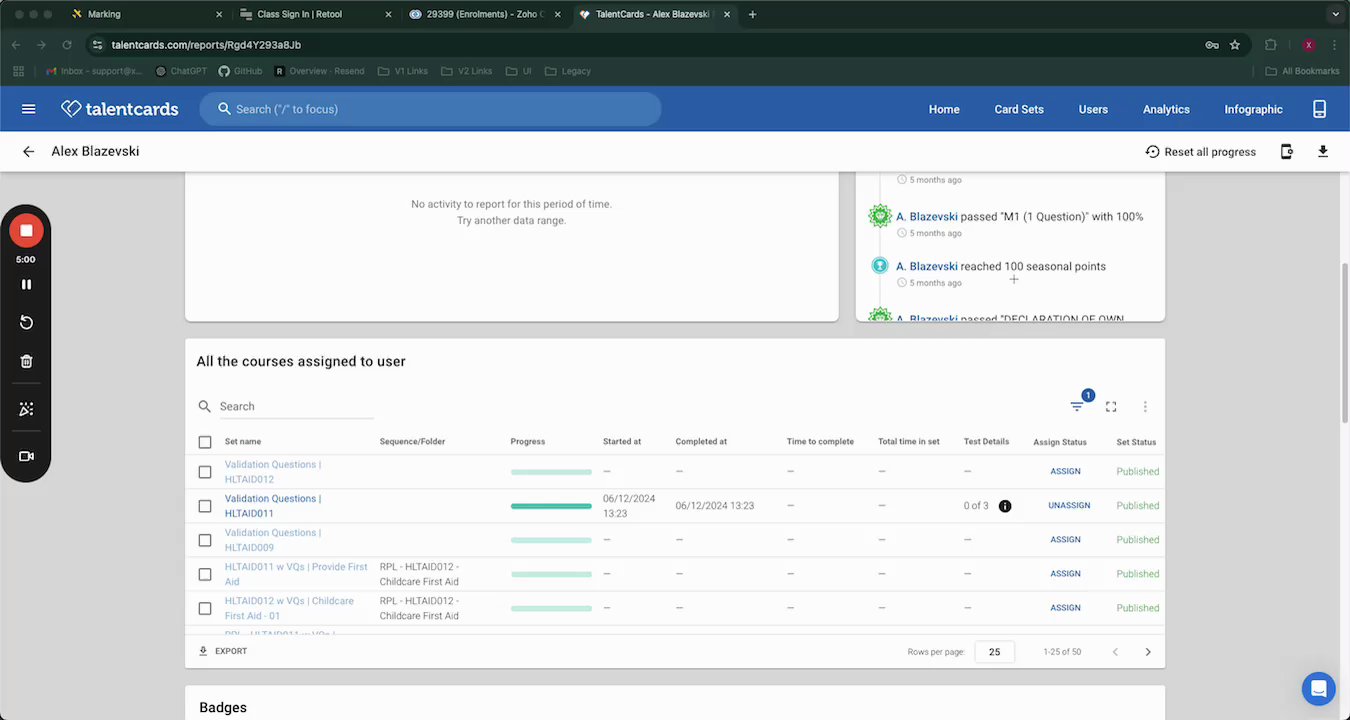Toggle the select-all checkbox in table header
This screenshot has height=720, width=1350.
(205, 442)
